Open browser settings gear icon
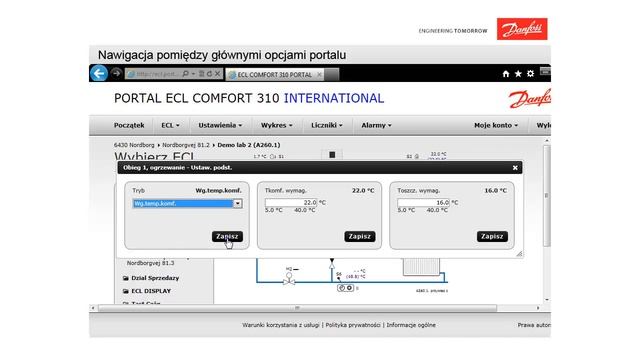 click(x=530, y=73)
